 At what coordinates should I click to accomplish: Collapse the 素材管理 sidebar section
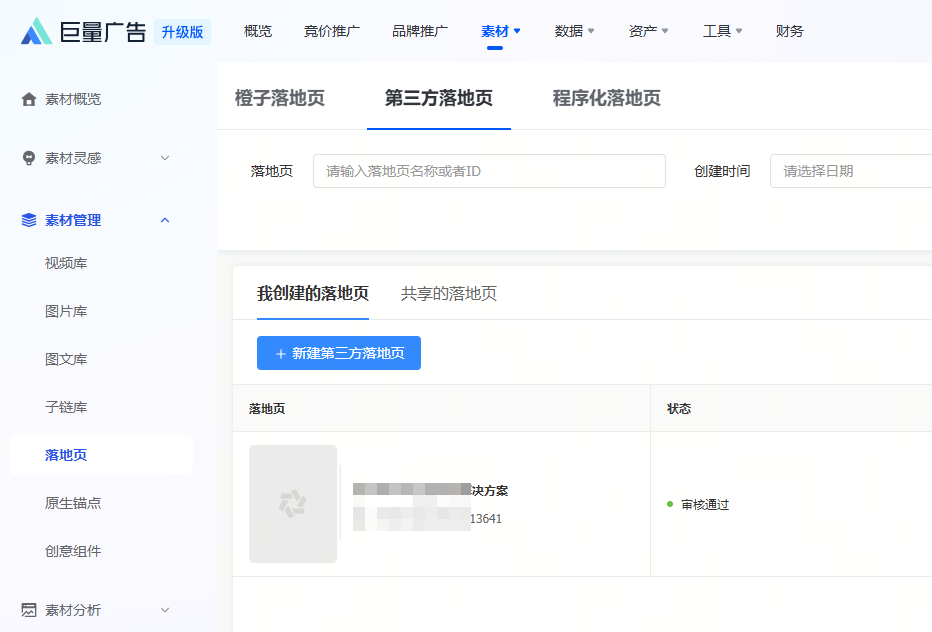165,220
